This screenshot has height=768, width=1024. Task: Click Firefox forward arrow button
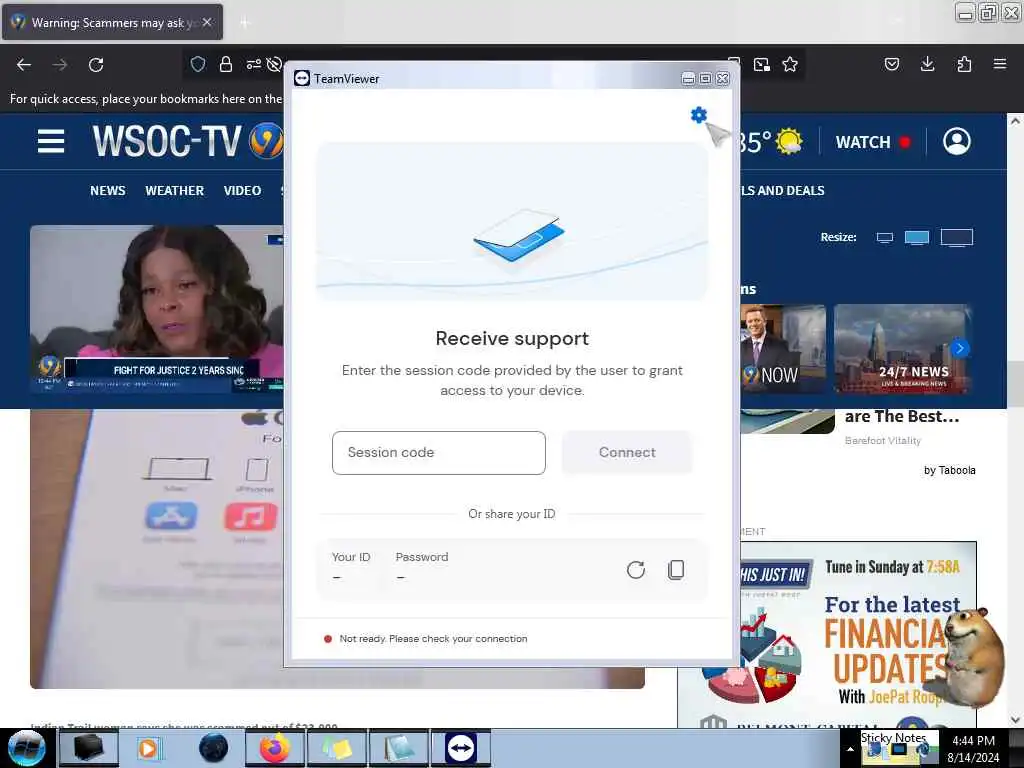pyautogui.click(x=60, y=65)
